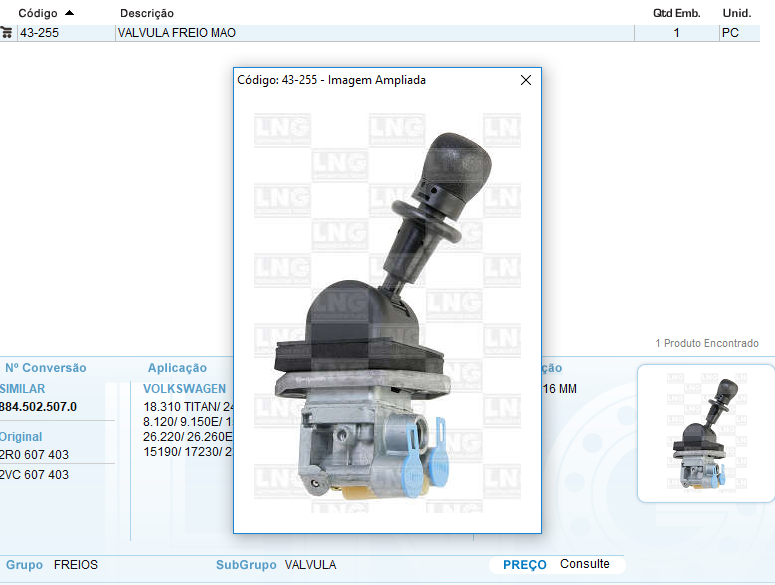Viewport: 775px width, 585px height.
Task: Click original number 2VC 607 403
Action: [35, 475]
